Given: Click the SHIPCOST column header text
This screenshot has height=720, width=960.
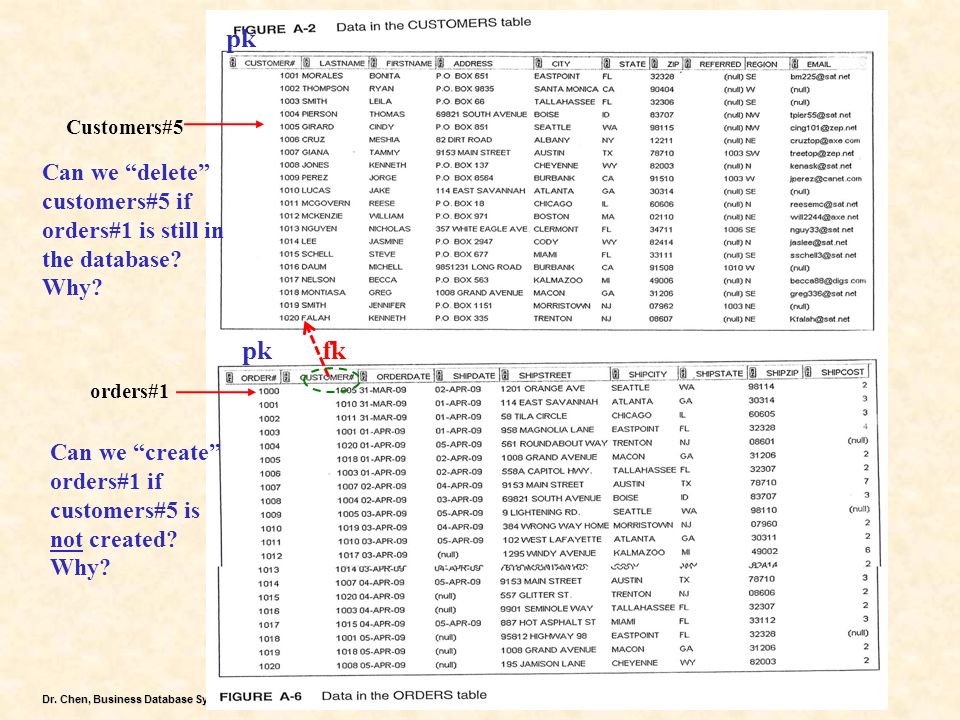Looking at the screenshot, I should point(842,372).
